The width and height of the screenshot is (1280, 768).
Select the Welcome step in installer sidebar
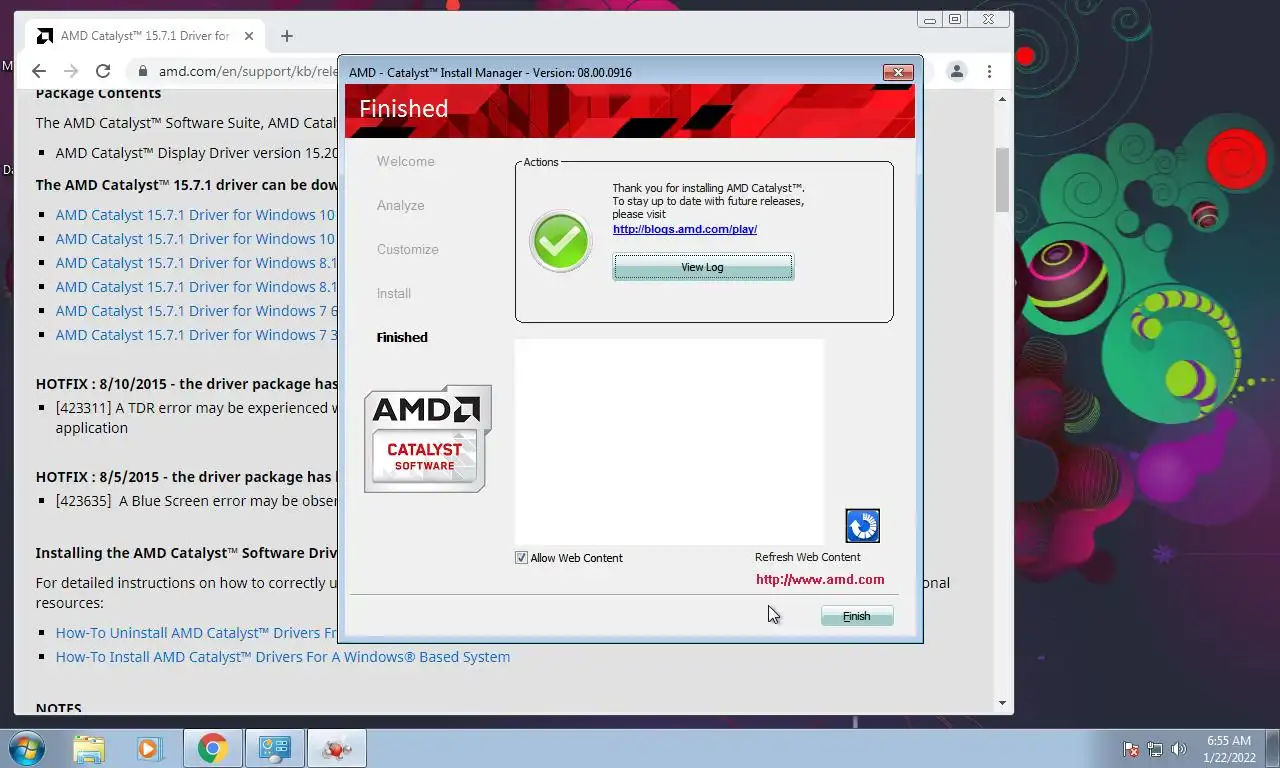coord(406,161)
